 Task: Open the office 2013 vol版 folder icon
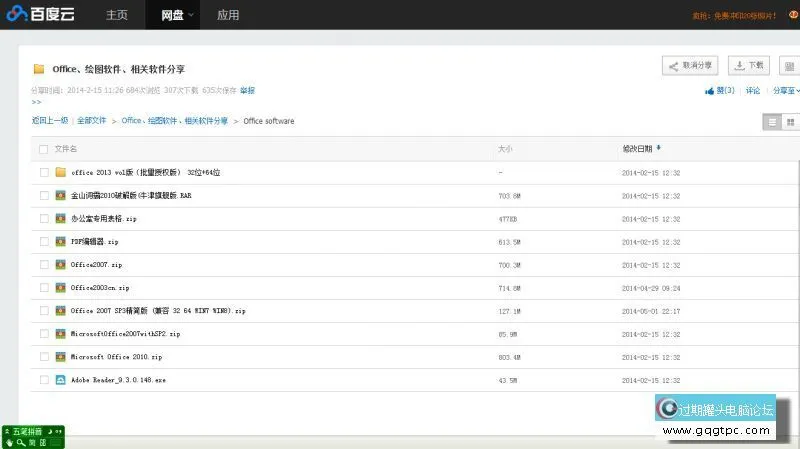click(61, 172)
